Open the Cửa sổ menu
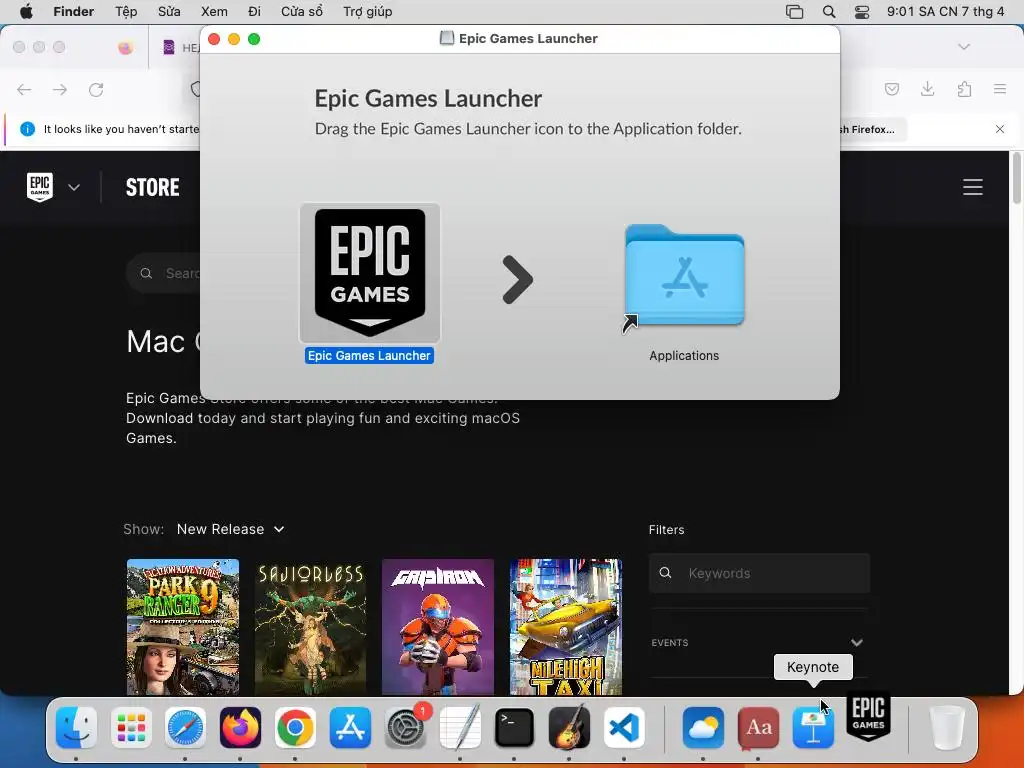The height and width of the screenshot is (768, 1024). (302, 12)
